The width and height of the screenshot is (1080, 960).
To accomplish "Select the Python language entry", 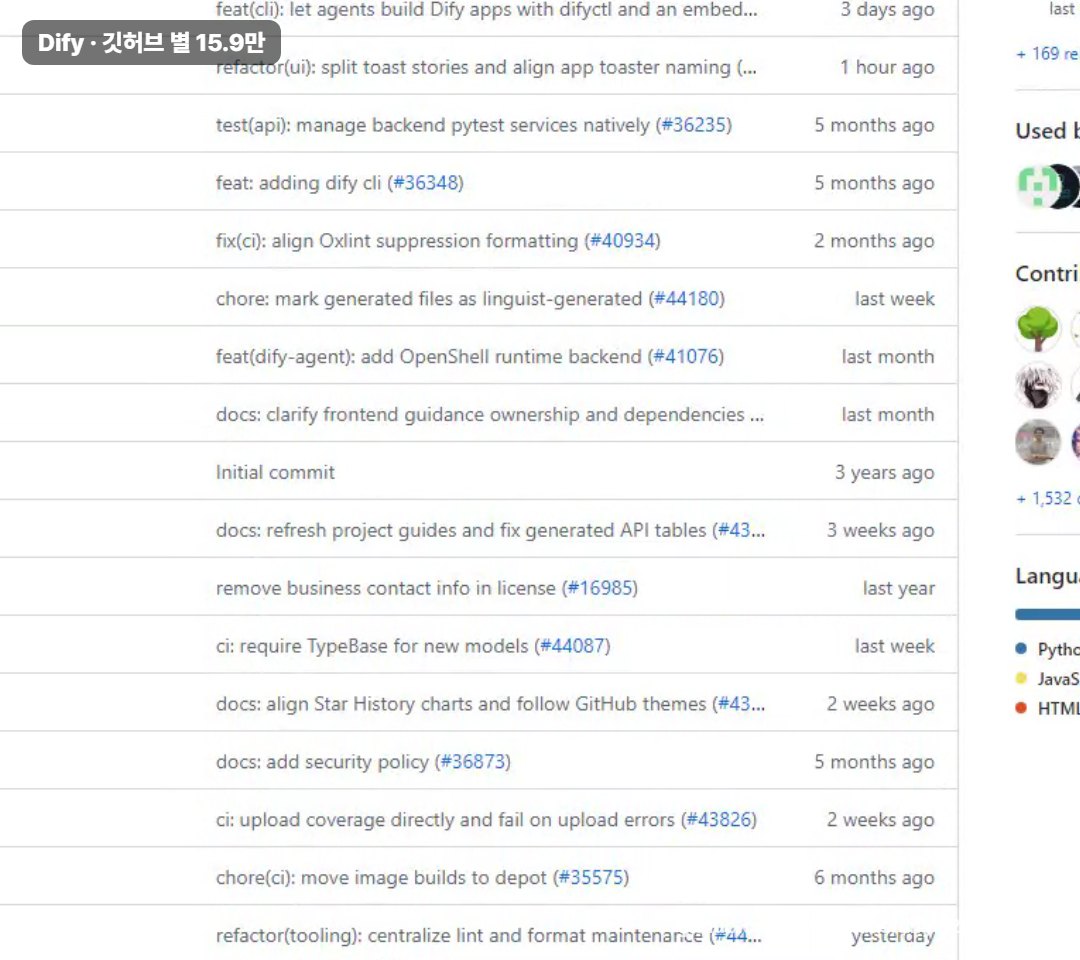I will click(1048, 649).
